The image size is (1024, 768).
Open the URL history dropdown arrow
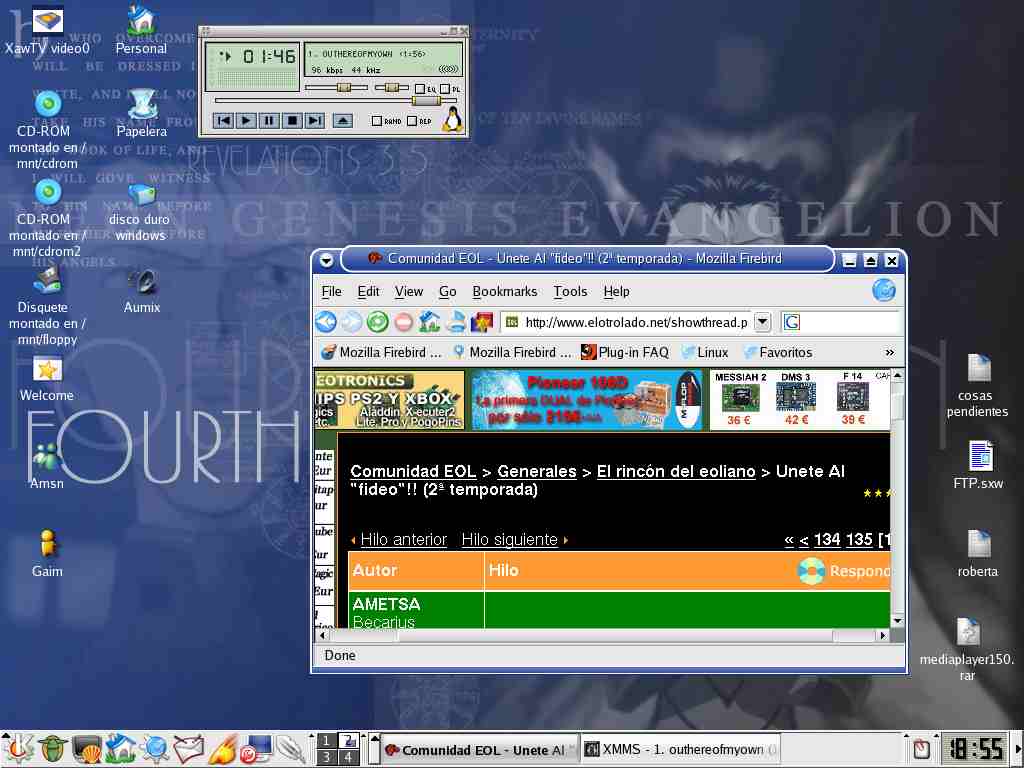[762, 322]
